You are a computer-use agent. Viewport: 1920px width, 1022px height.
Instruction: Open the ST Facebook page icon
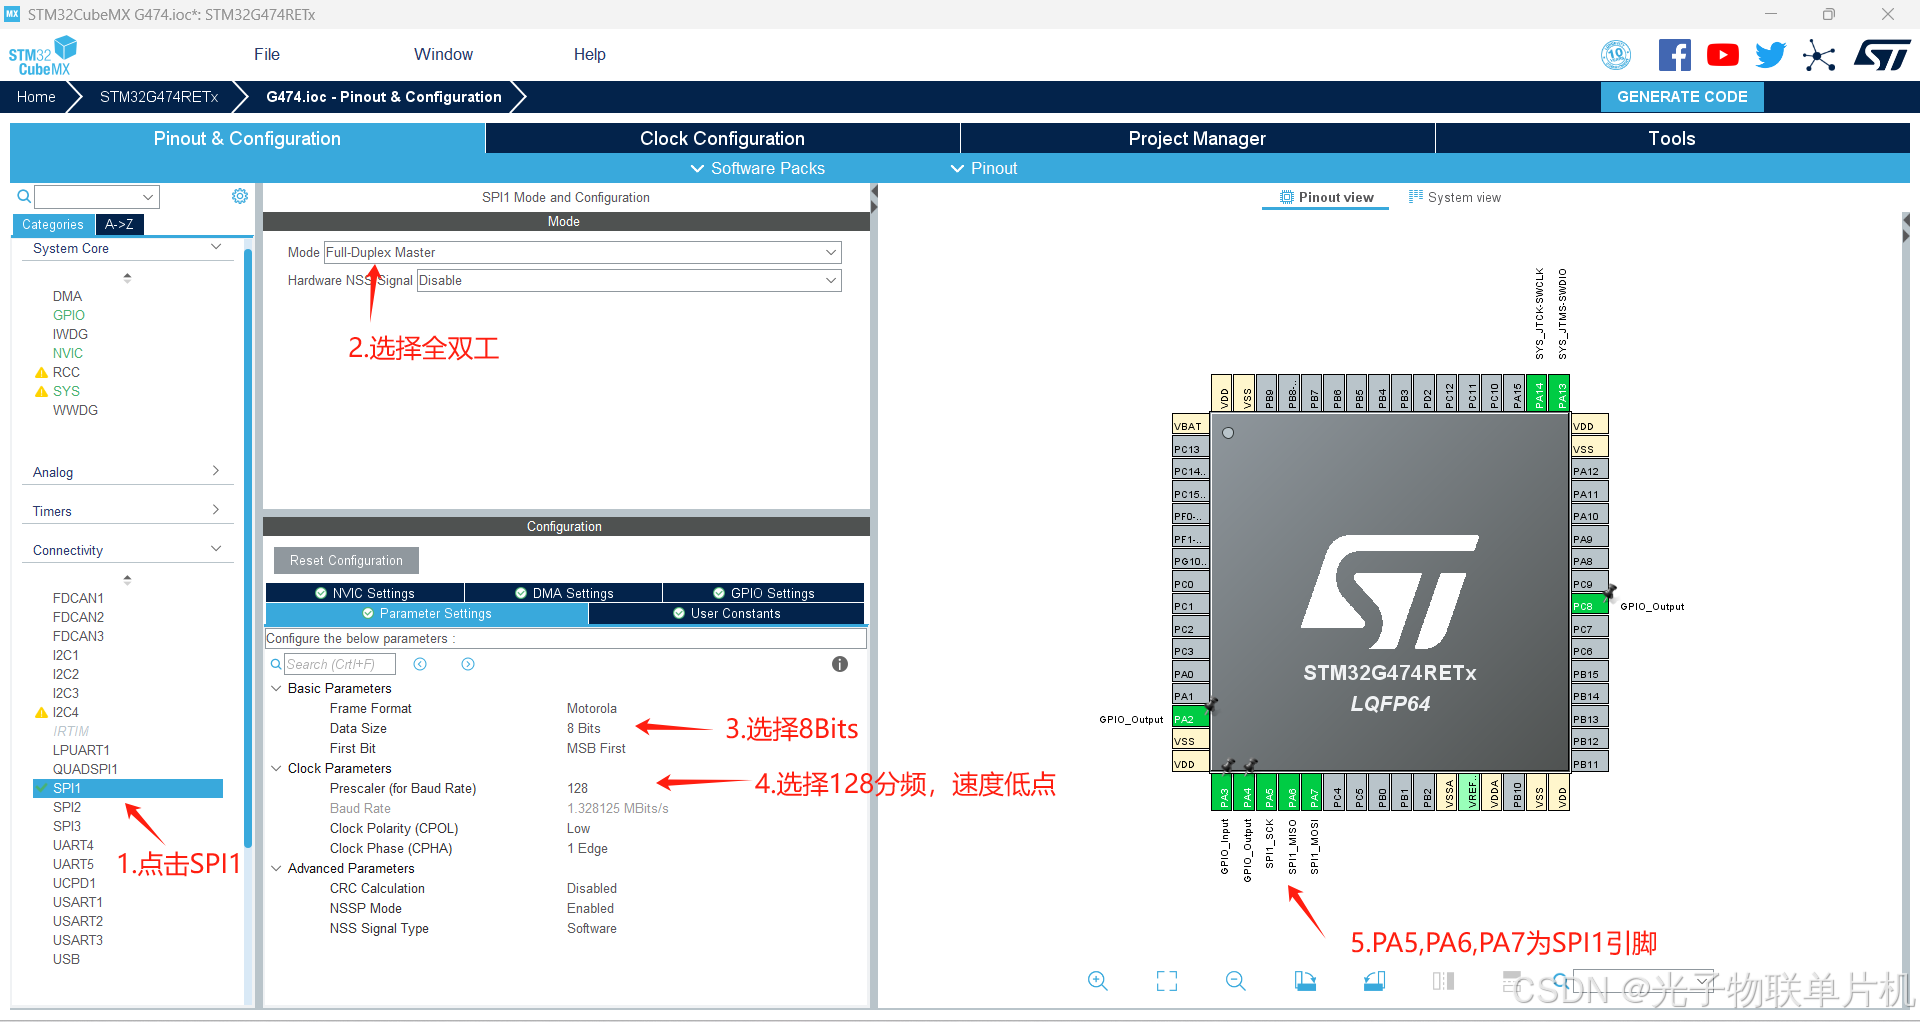click(1675, 55)
